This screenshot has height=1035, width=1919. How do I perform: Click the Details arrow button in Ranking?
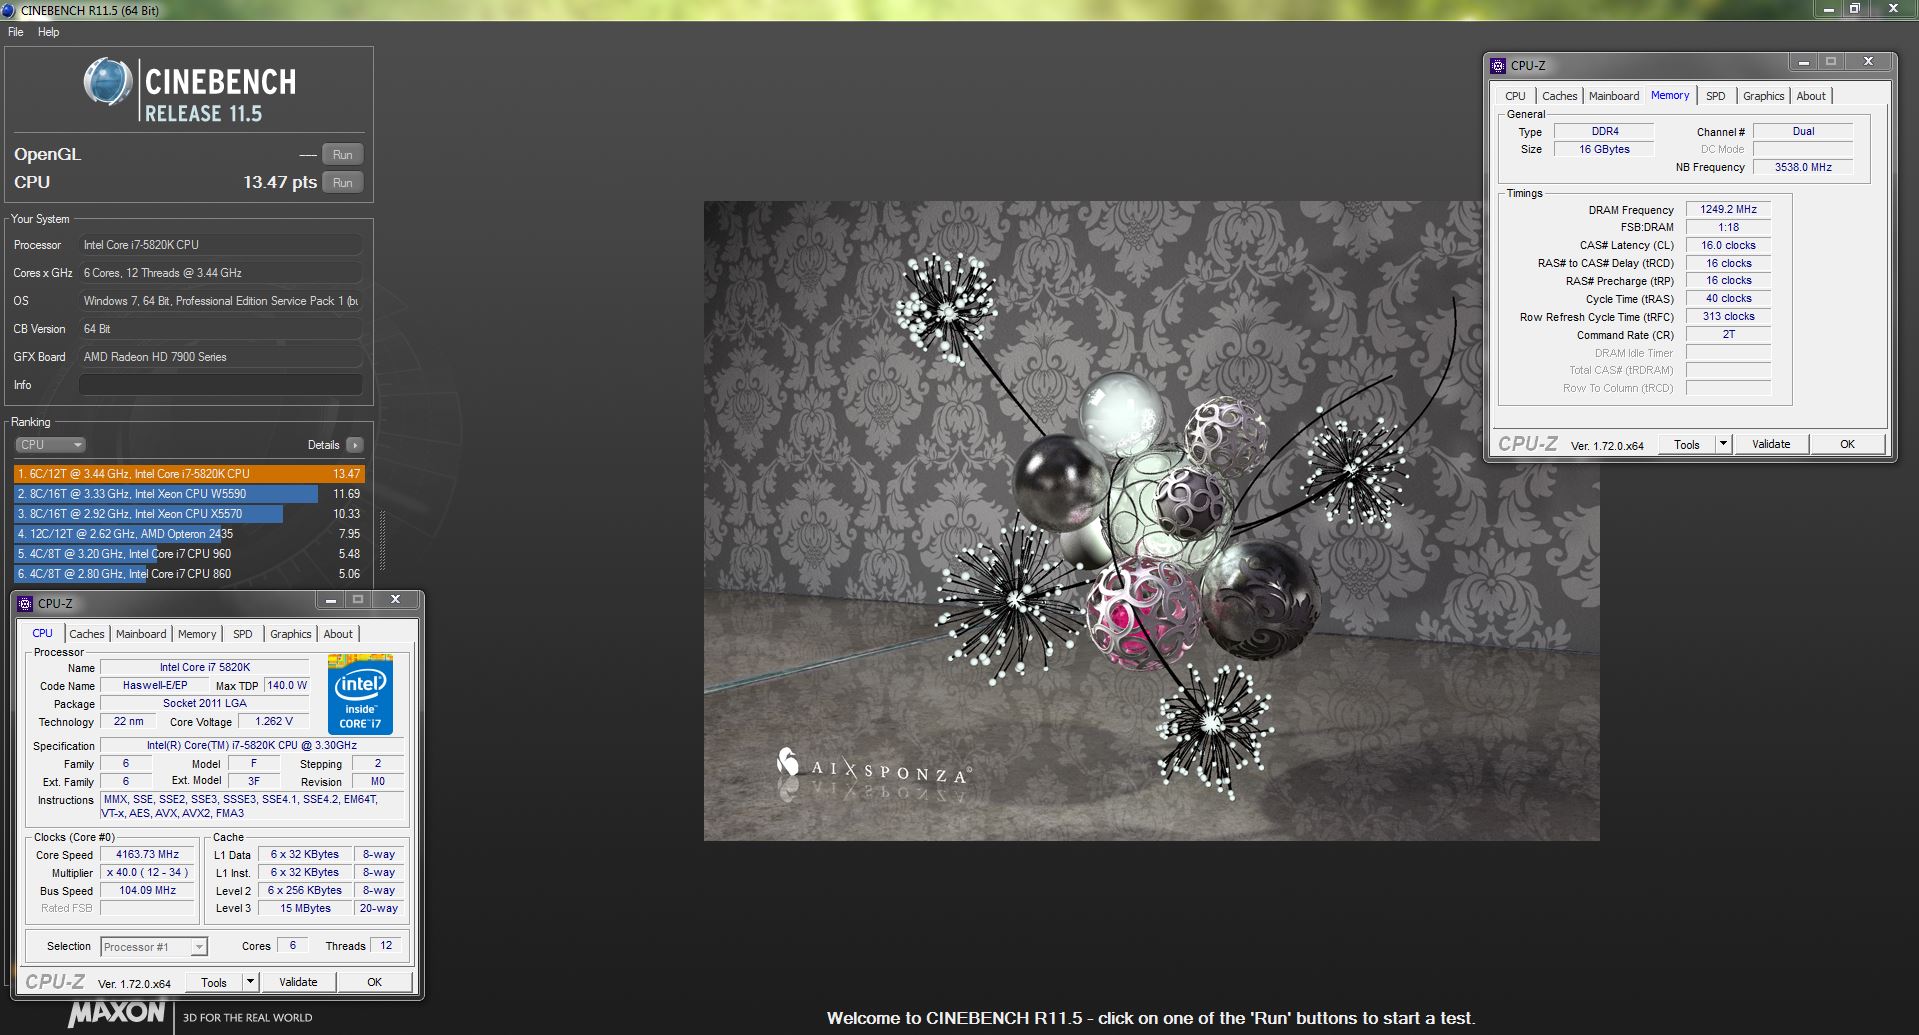[x=355, y=445]
